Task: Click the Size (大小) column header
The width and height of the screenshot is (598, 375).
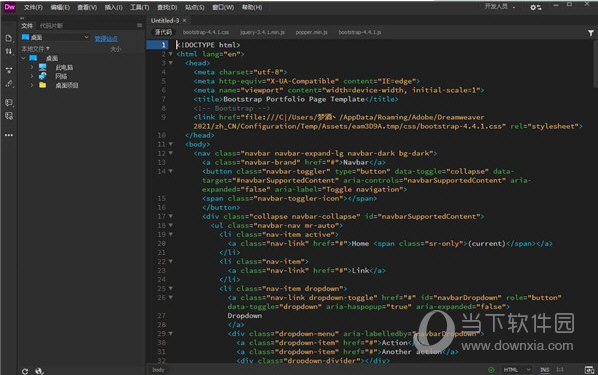Action: (116, 49)
